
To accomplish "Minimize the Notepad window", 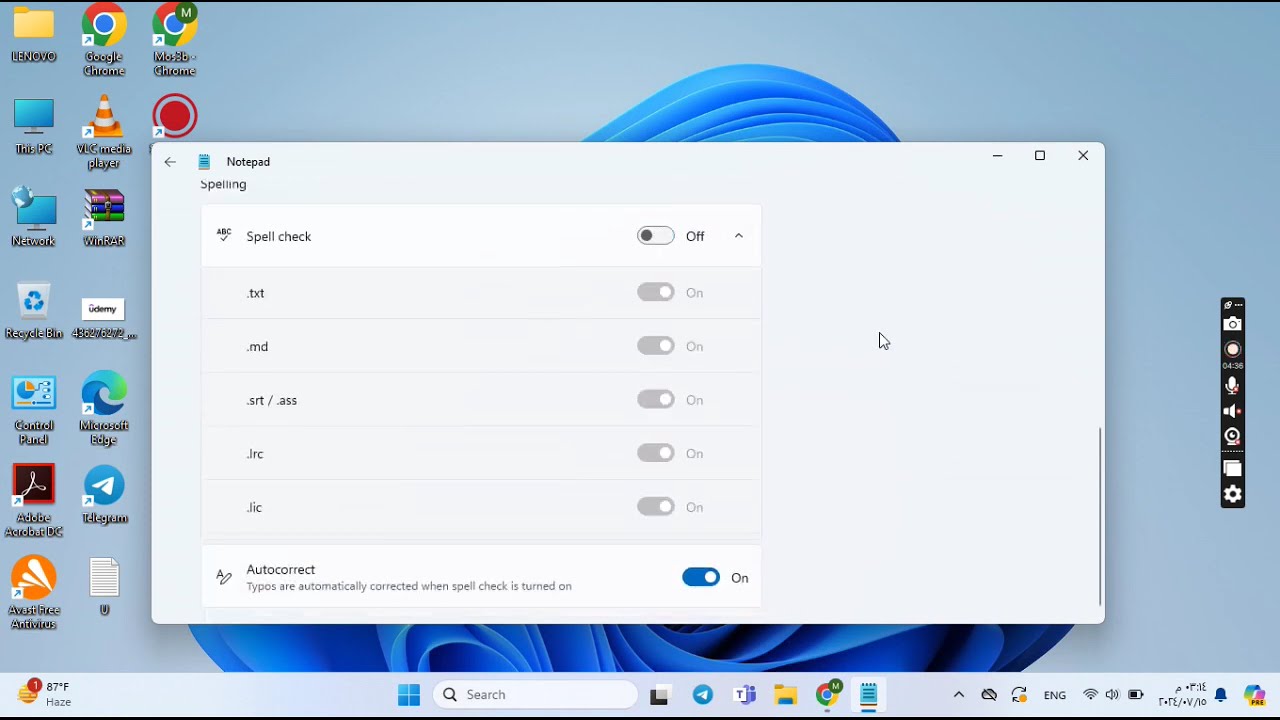I will coord(997,155).
